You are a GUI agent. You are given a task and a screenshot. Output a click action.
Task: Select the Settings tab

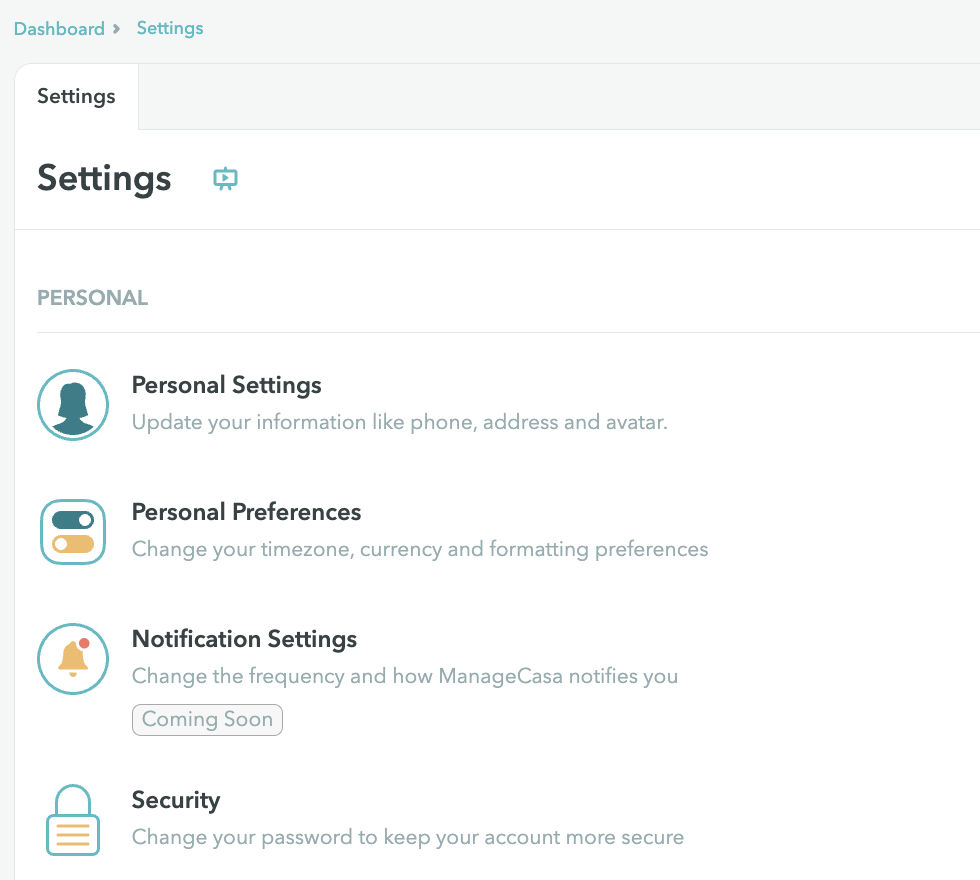pos(76,97)
